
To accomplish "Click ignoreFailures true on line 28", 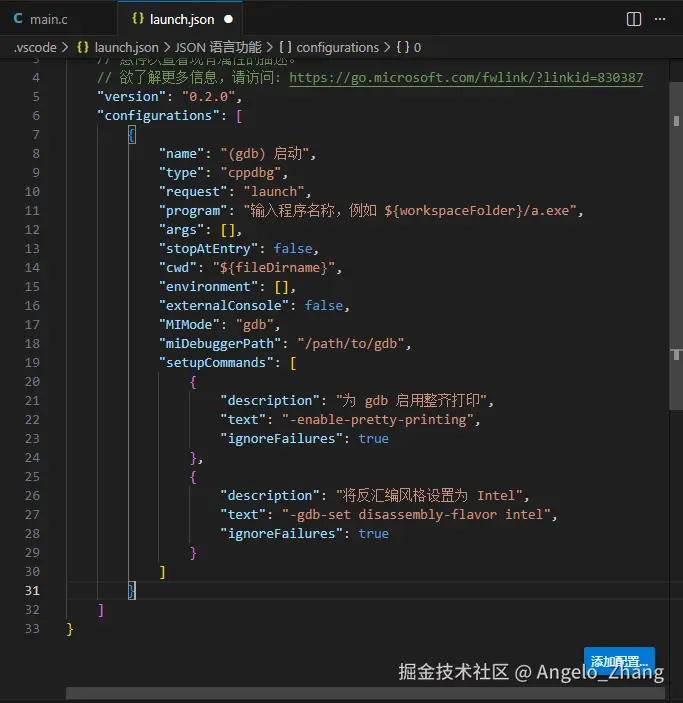I will click(x=373, y=534).
